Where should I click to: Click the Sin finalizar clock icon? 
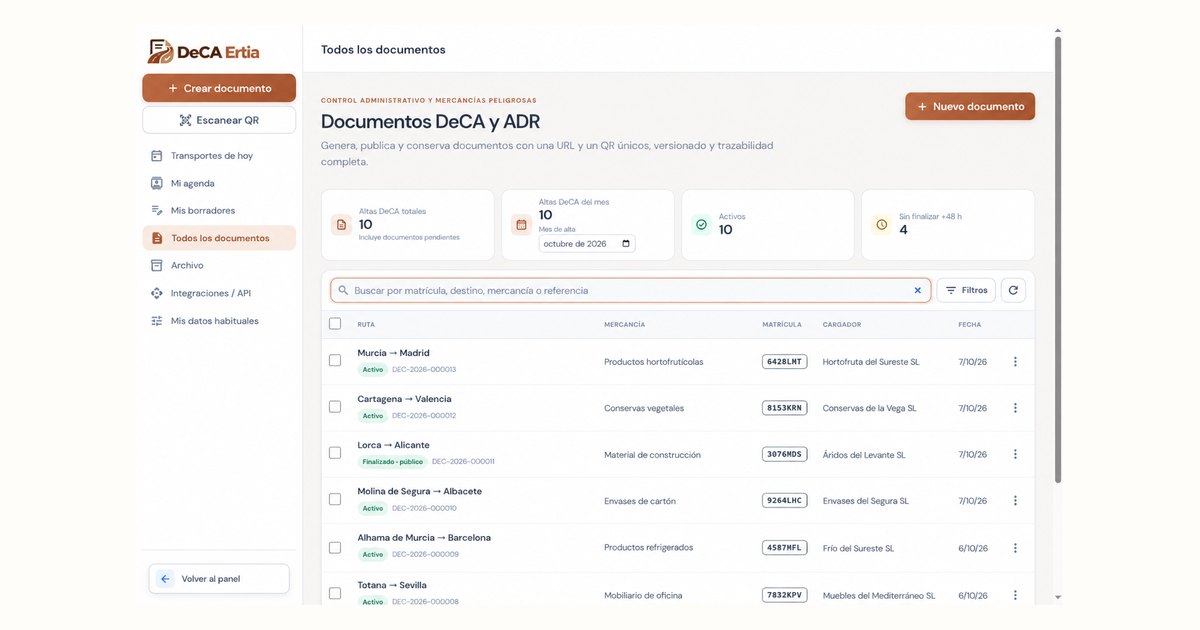pyautogui.click(x=881, y=225)
